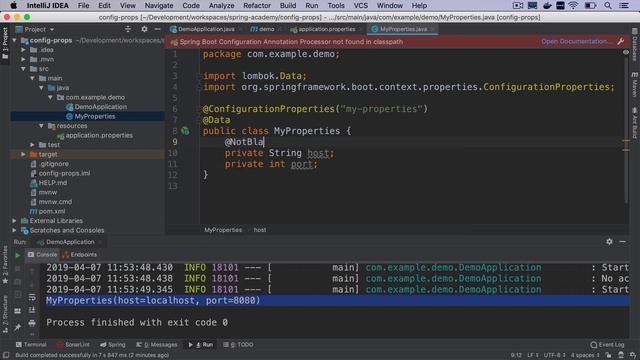
Task: Expand the .idea folder
Action: pyautogui.click(x=24, y=50)
